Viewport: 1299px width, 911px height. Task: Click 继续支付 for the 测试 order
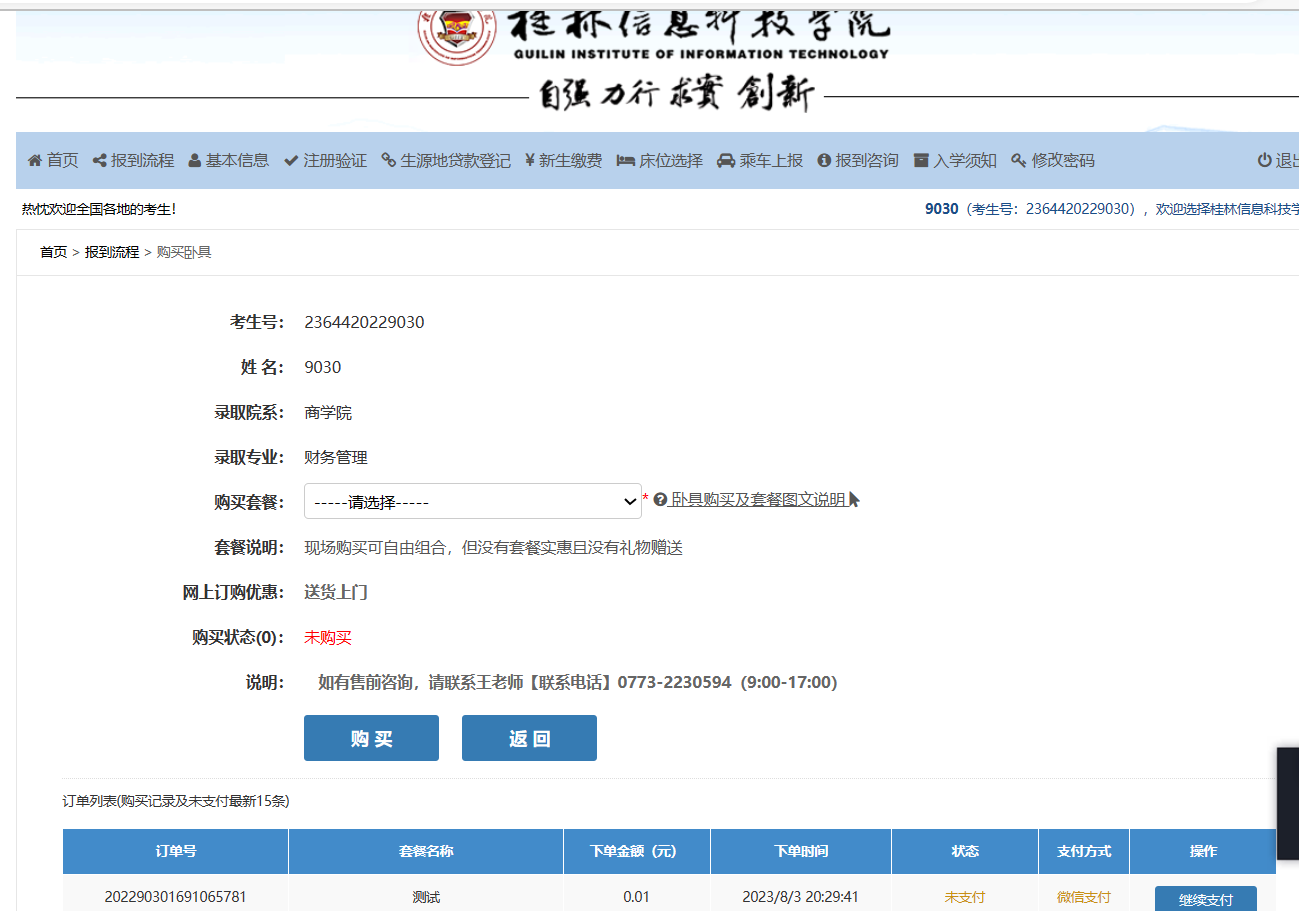point(1205,899)
